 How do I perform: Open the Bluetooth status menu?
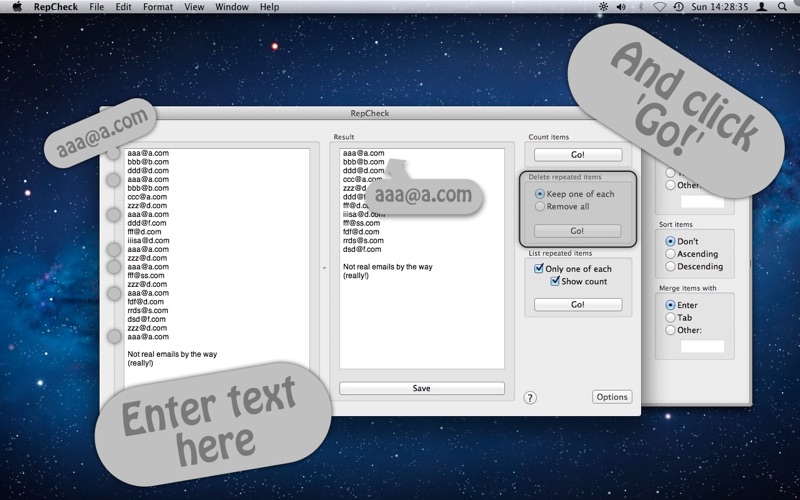641,7
